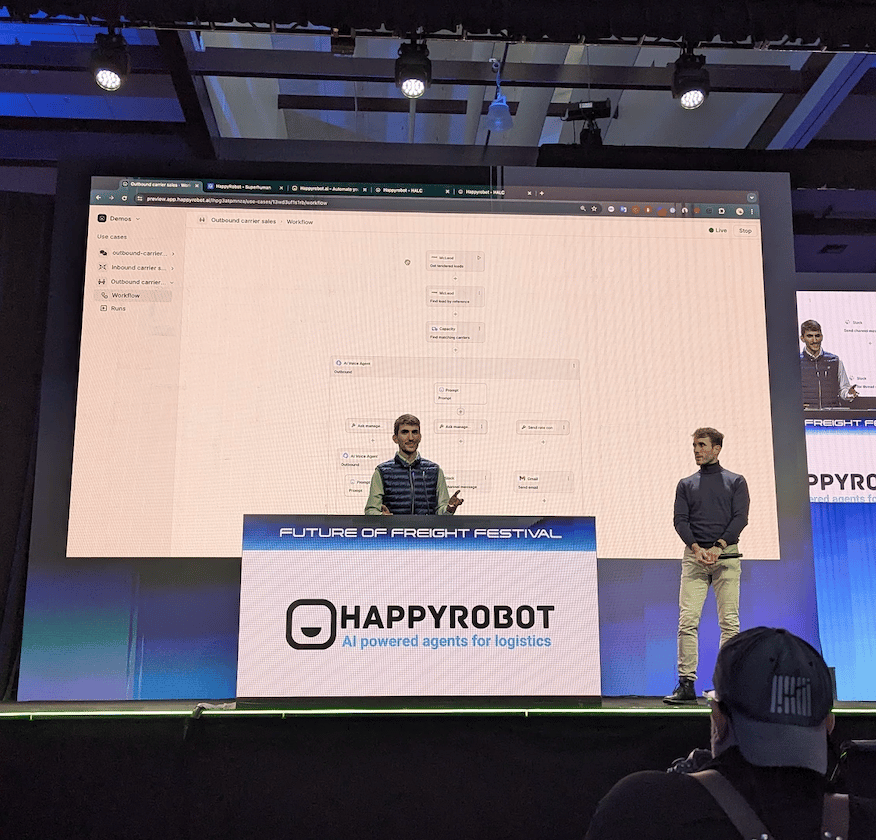Open the middle 'Ask manage...' tool node
The image size is (876, 840).
460,427
